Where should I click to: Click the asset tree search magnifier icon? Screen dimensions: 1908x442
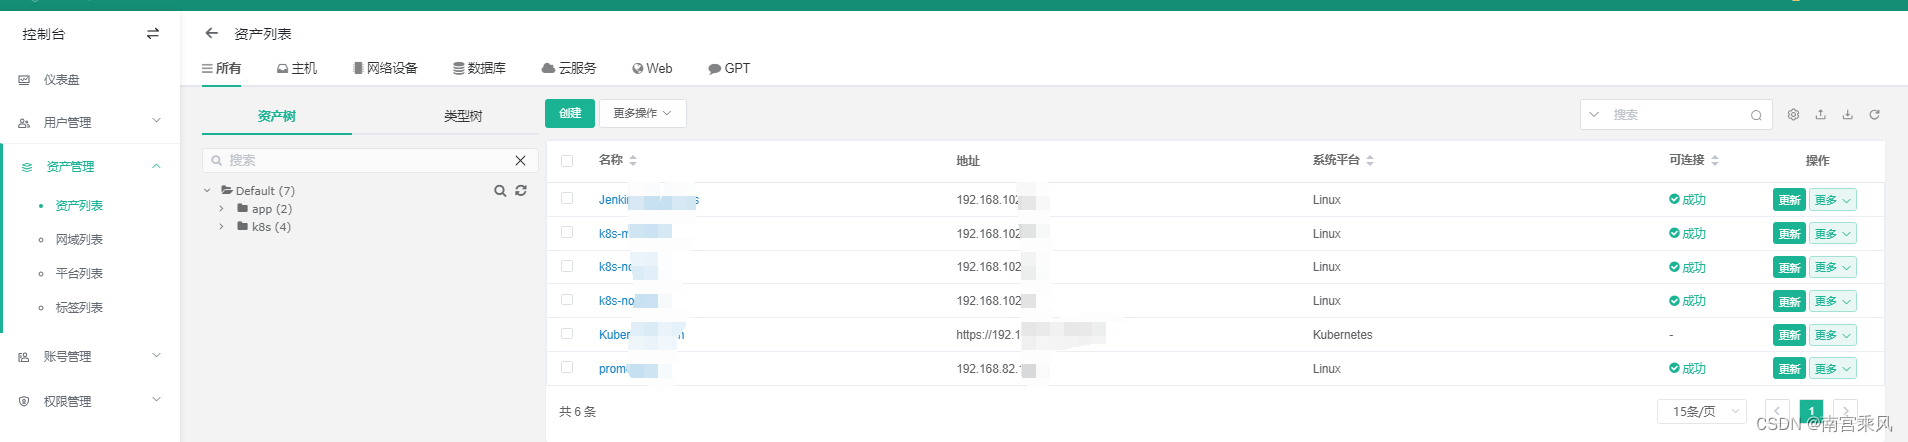500,190
